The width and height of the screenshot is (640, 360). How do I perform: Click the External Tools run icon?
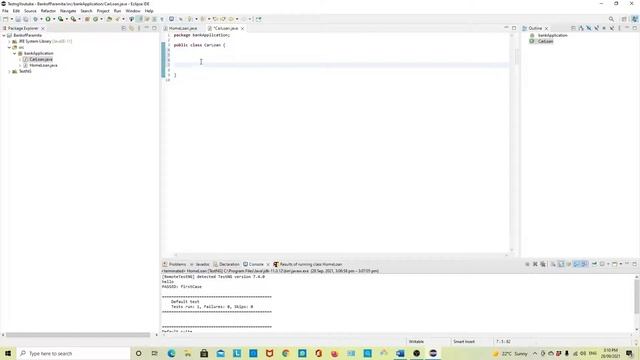(x=73, y=19)
